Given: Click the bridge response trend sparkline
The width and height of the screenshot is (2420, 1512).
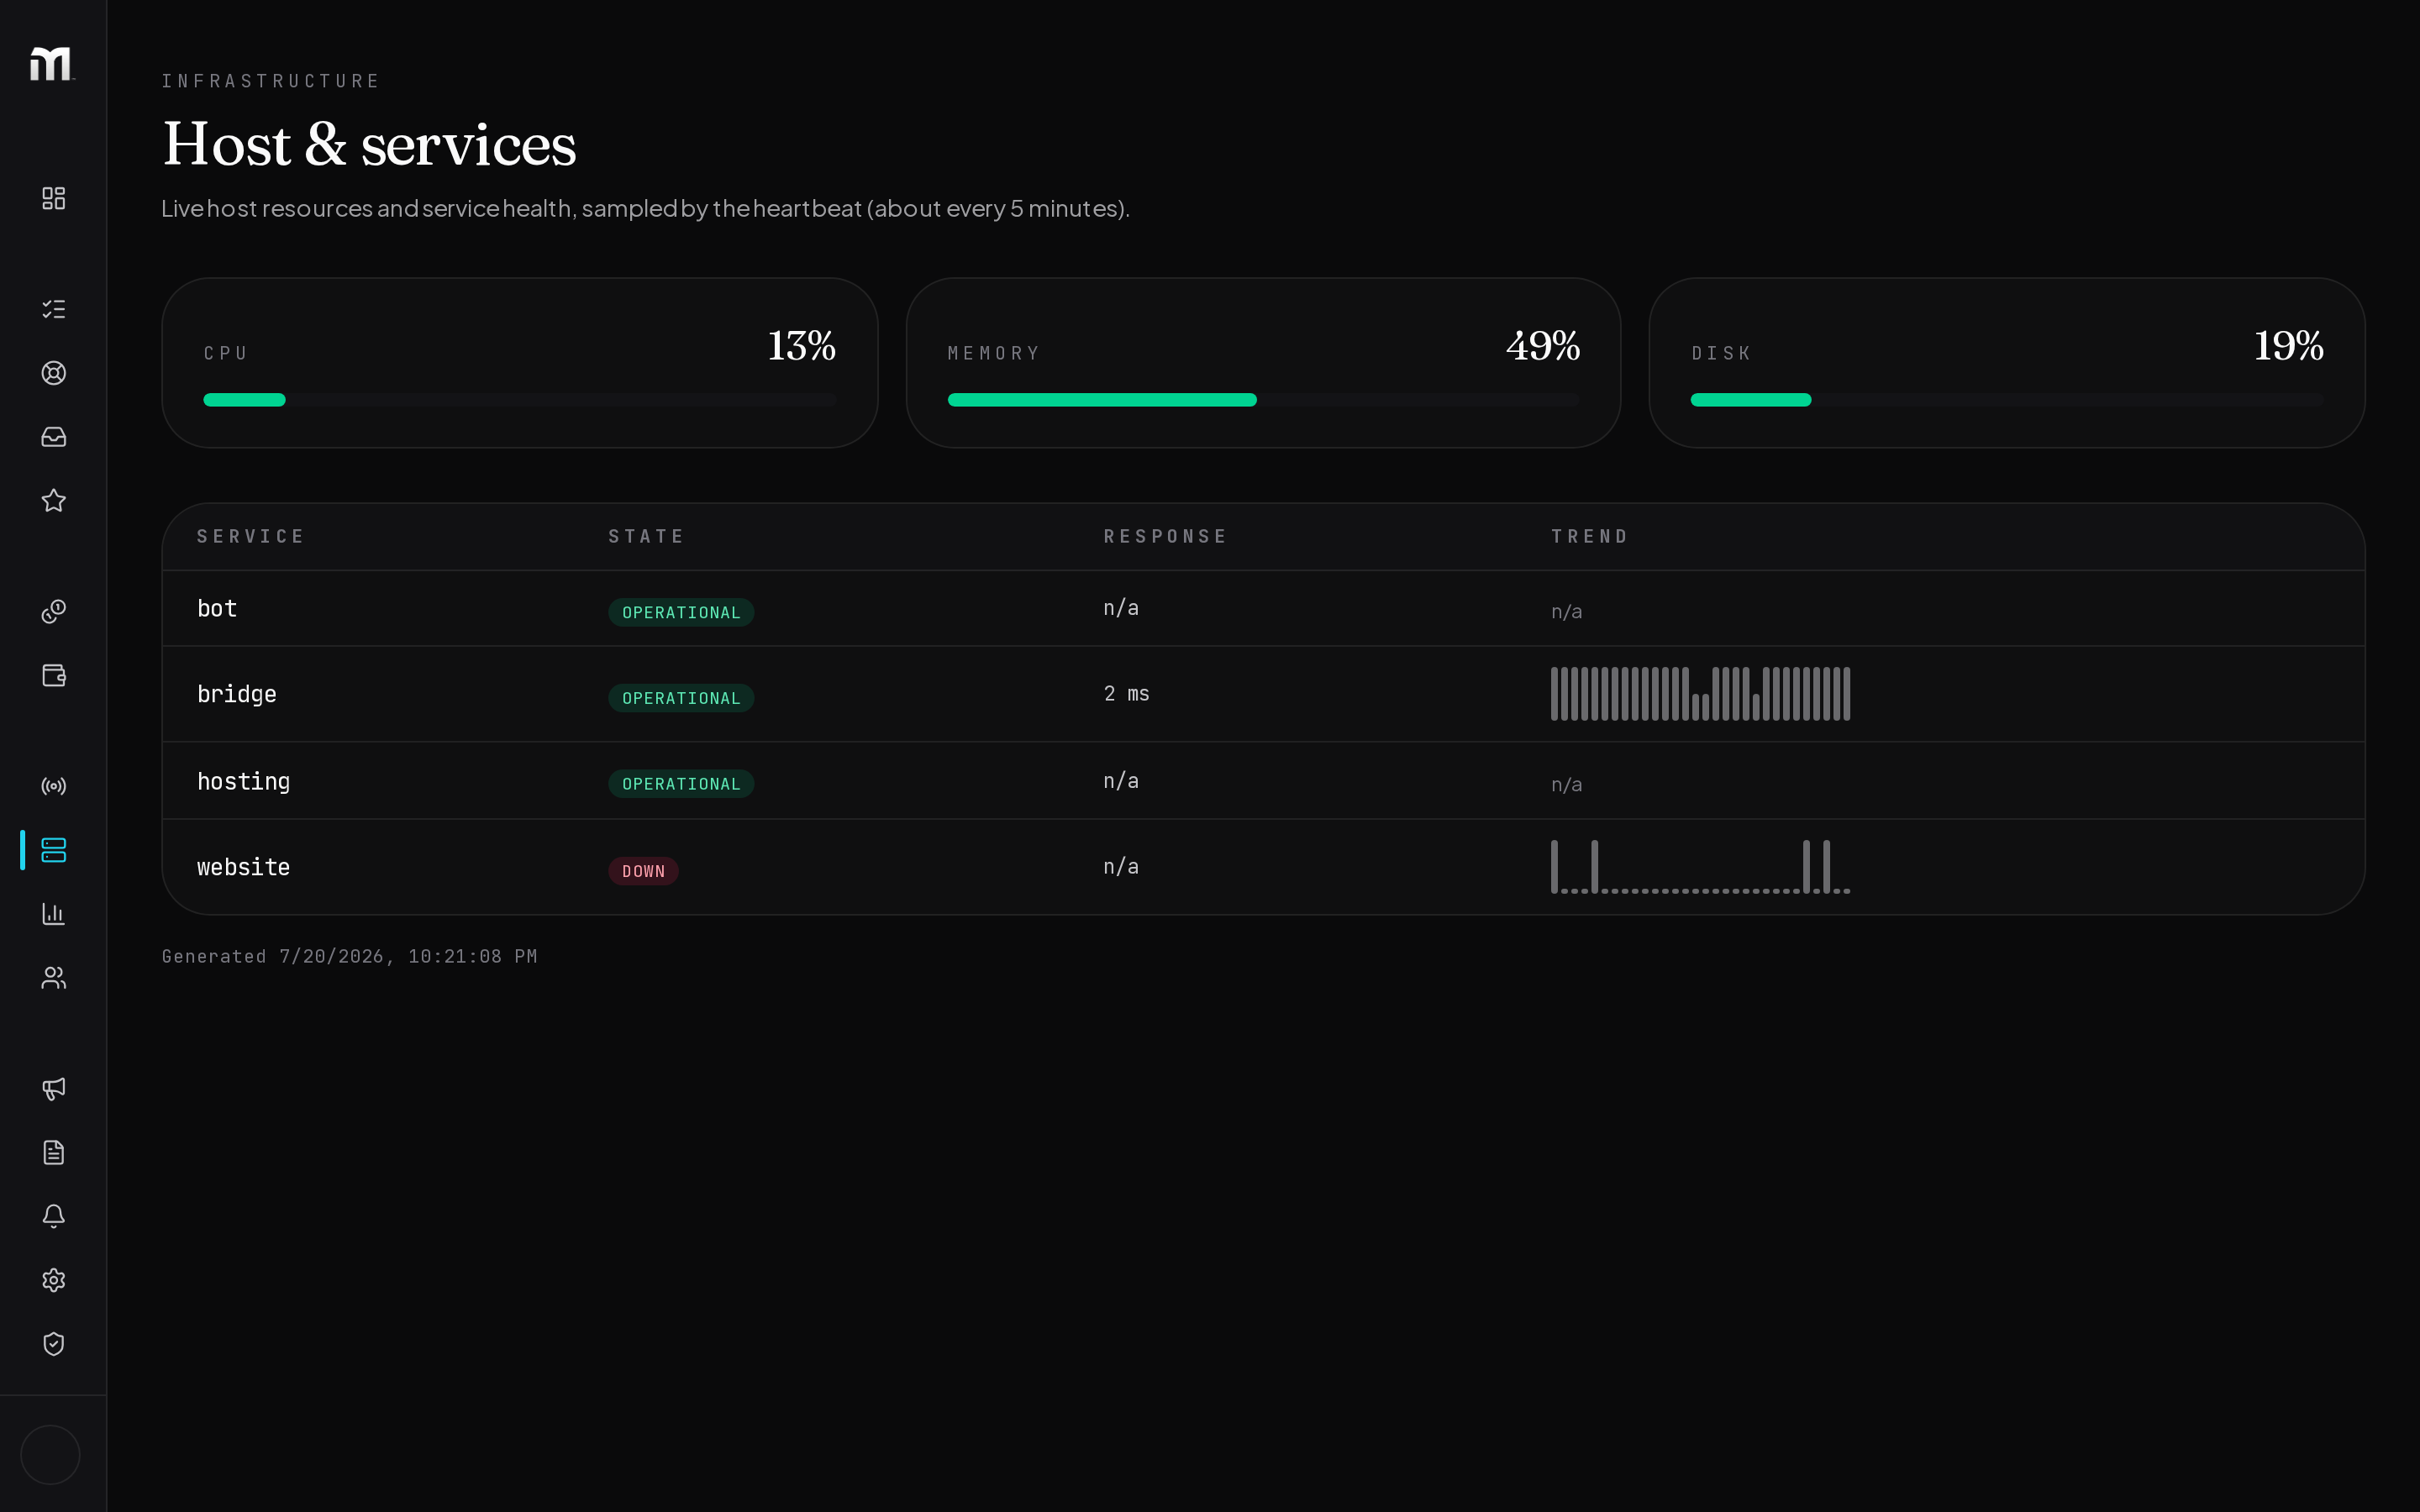Looking at the screenshot, I should (1700, 694).
